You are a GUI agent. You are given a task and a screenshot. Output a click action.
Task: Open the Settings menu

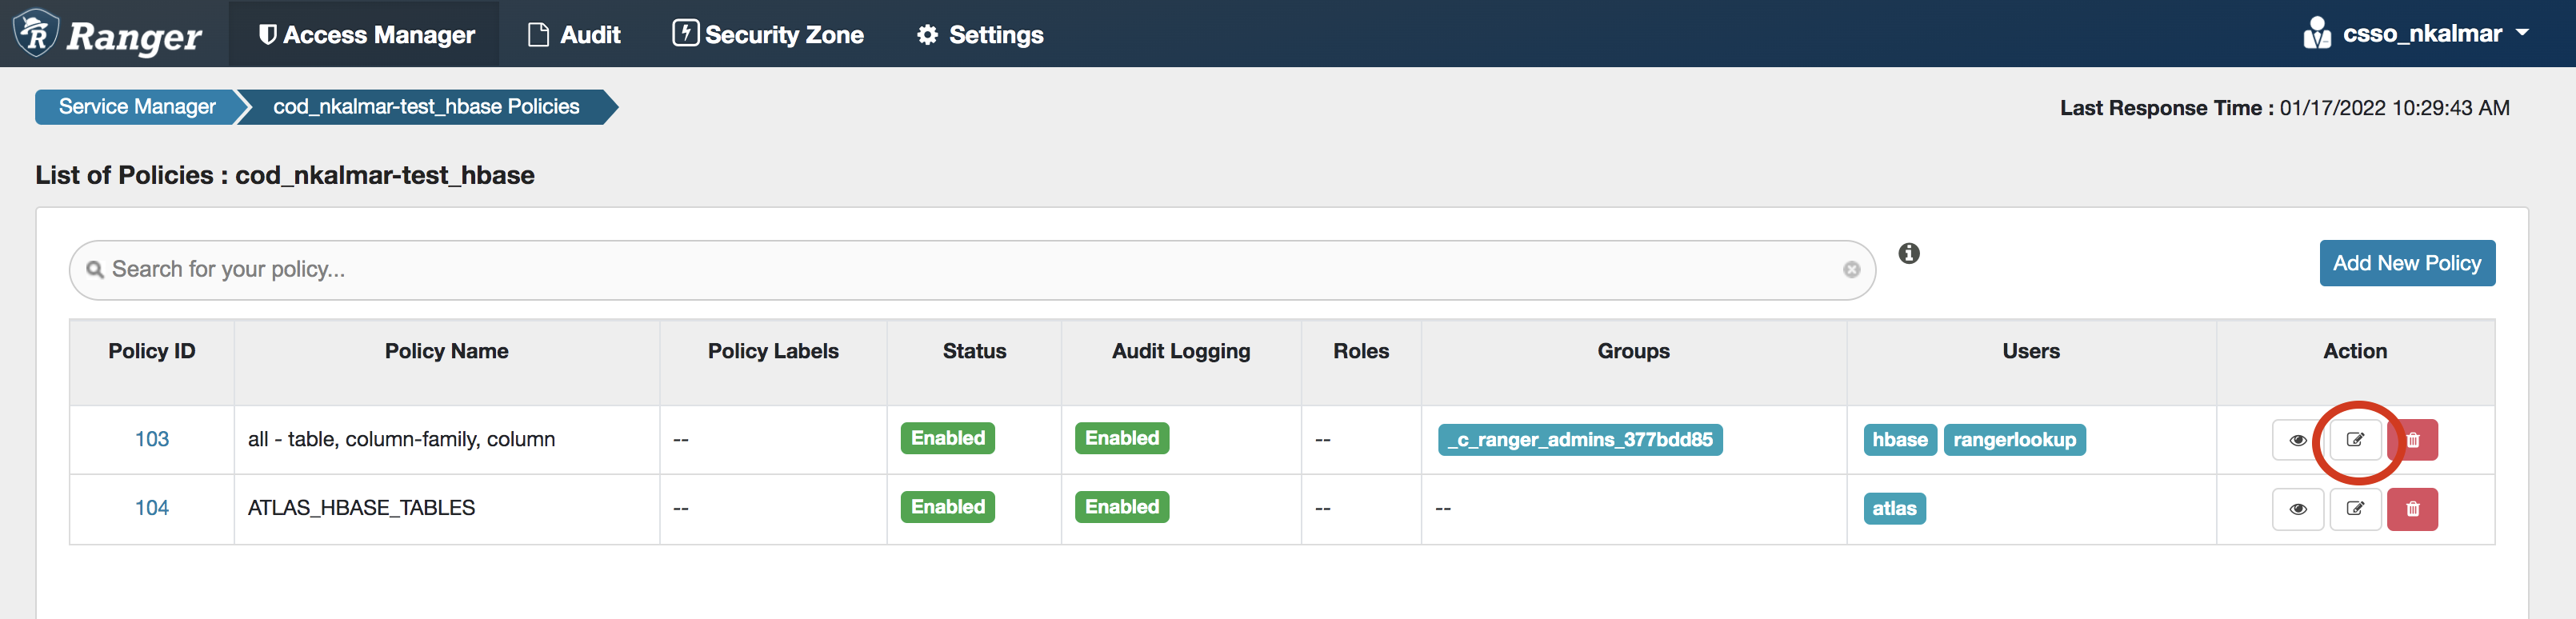pos(980,35)
